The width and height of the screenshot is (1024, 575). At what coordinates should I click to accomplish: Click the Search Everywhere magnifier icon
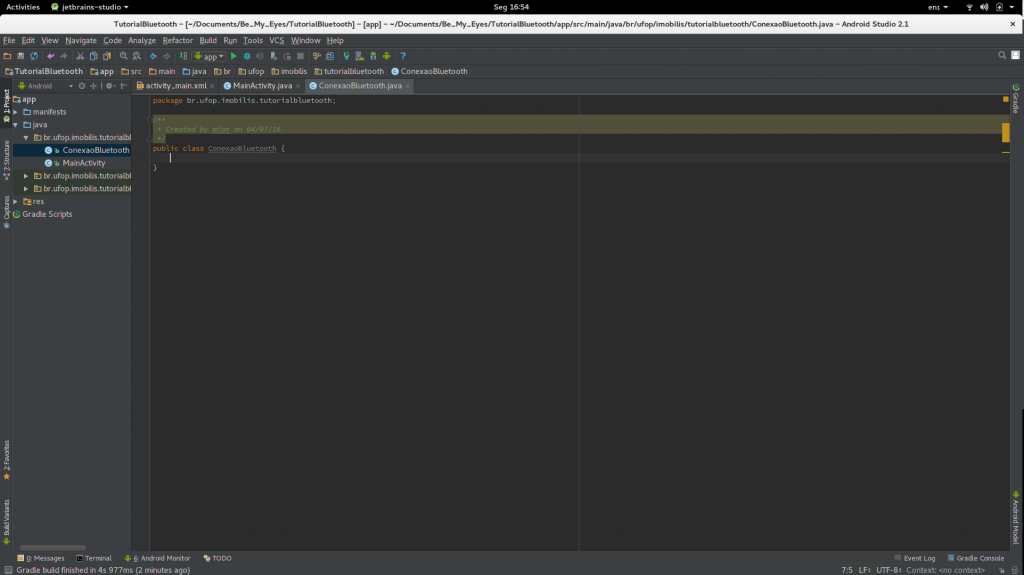1002,56
